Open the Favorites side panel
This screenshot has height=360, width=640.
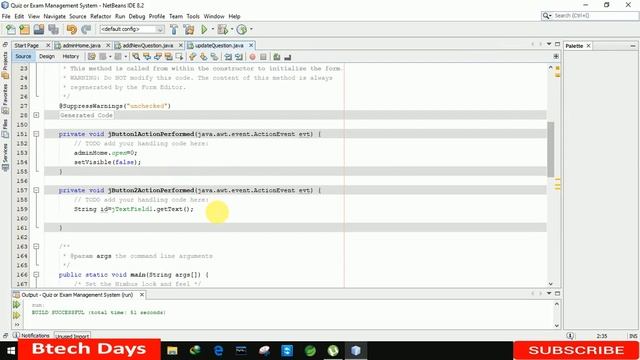[5, 98]
